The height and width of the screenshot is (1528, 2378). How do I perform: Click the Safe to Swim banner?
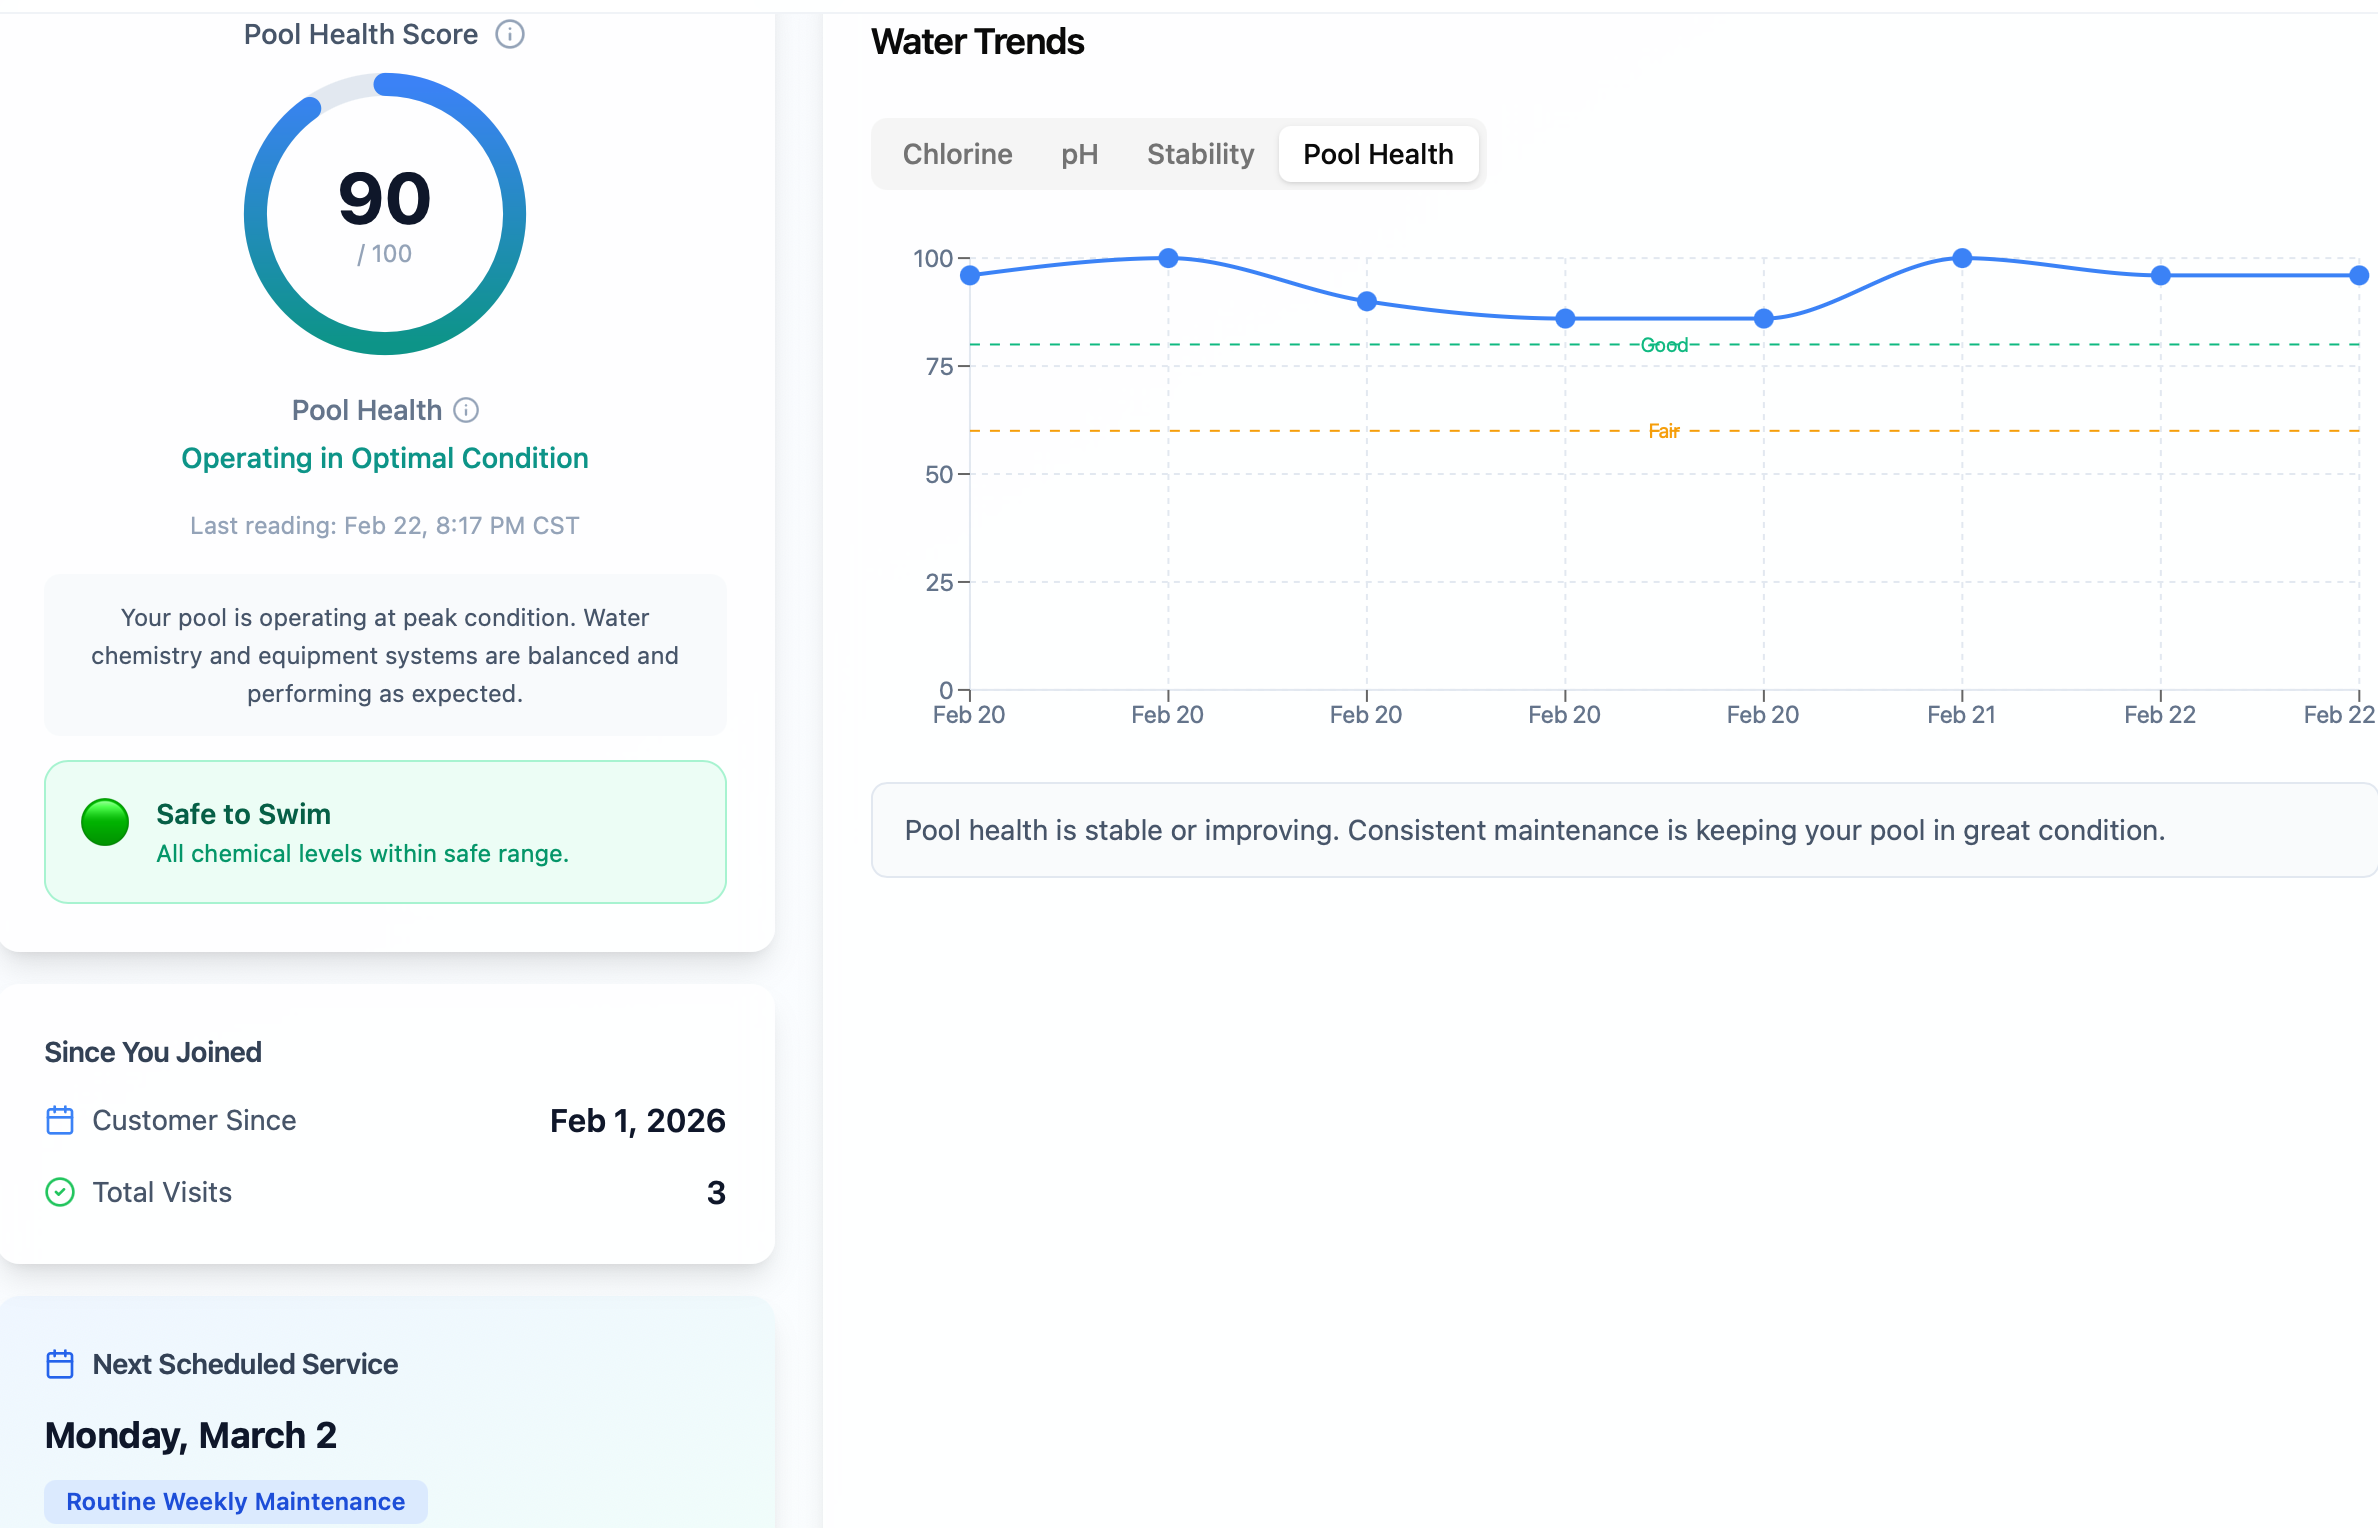click(x=384, y=832)
